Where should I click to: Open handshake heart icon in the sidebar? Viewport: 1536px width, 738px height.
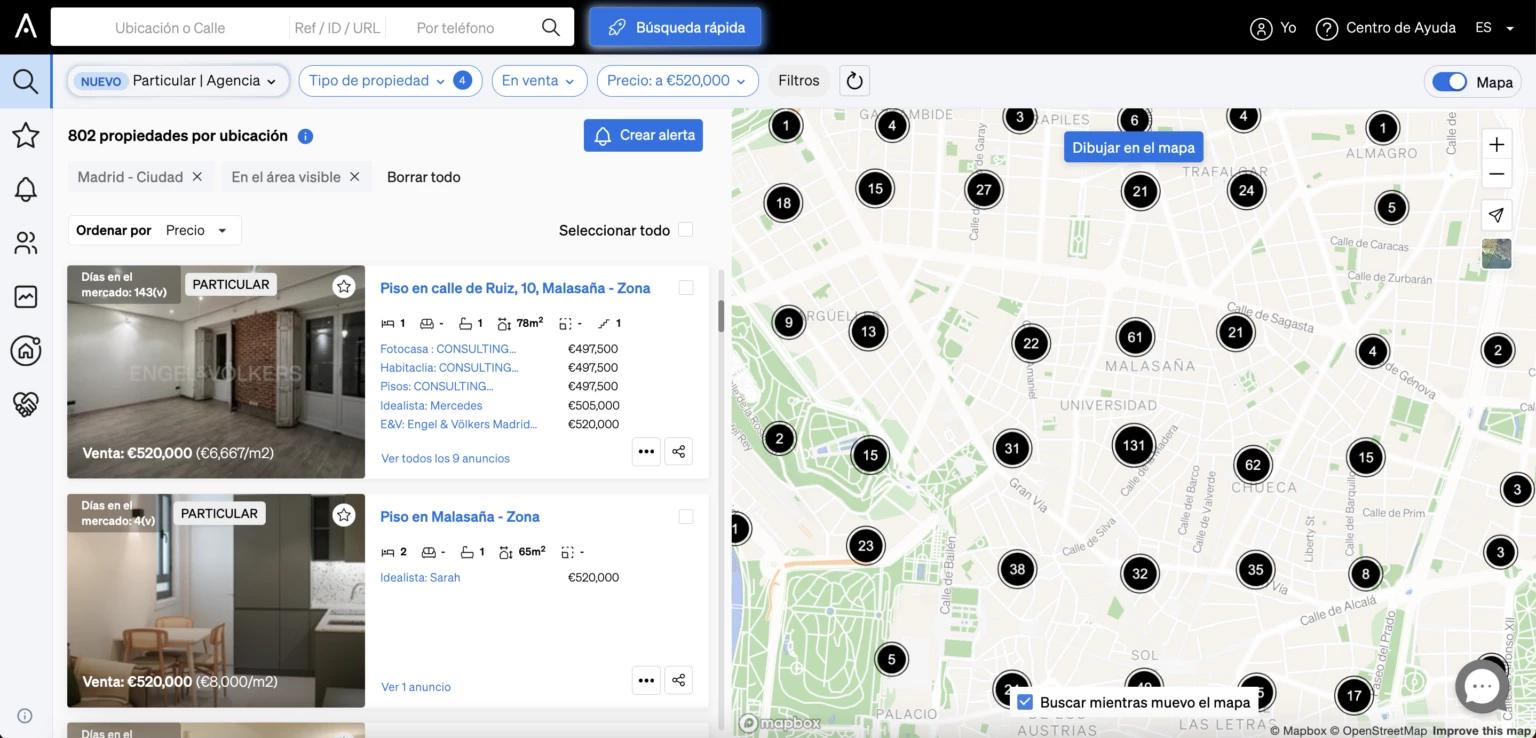click(x=26, y=404)
